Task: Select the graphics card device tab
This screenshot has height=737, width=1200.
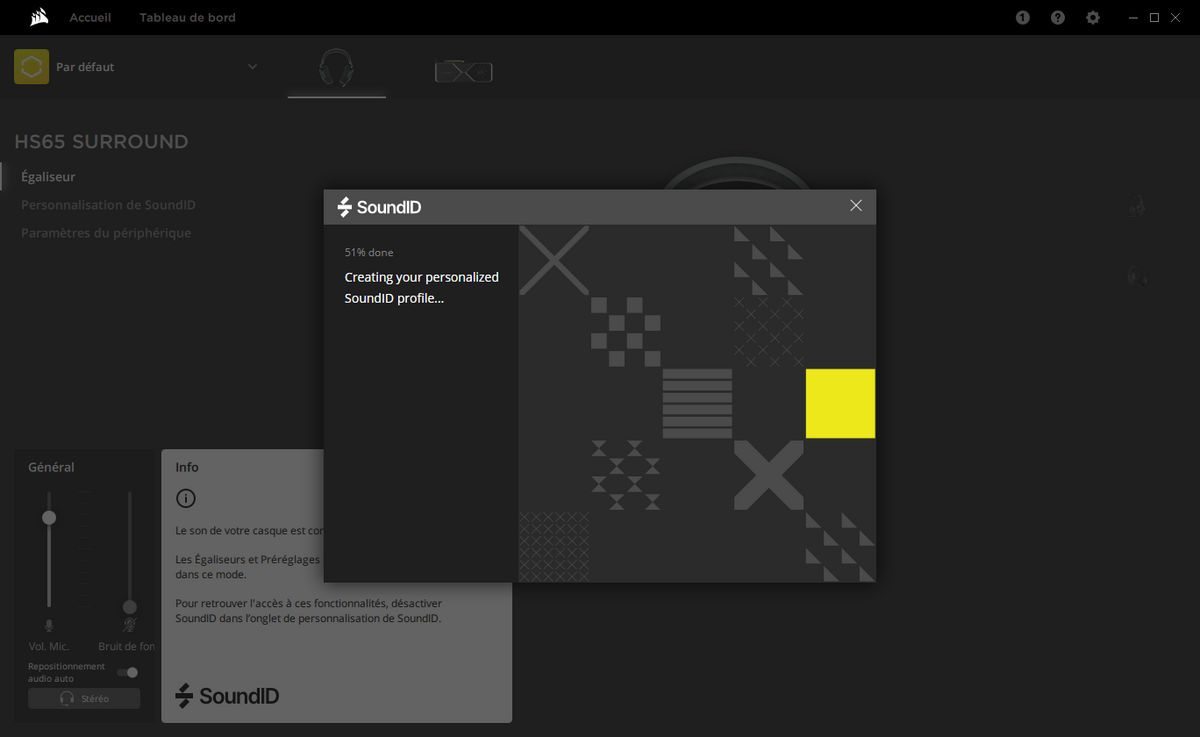Action: [x=463, y=71]
